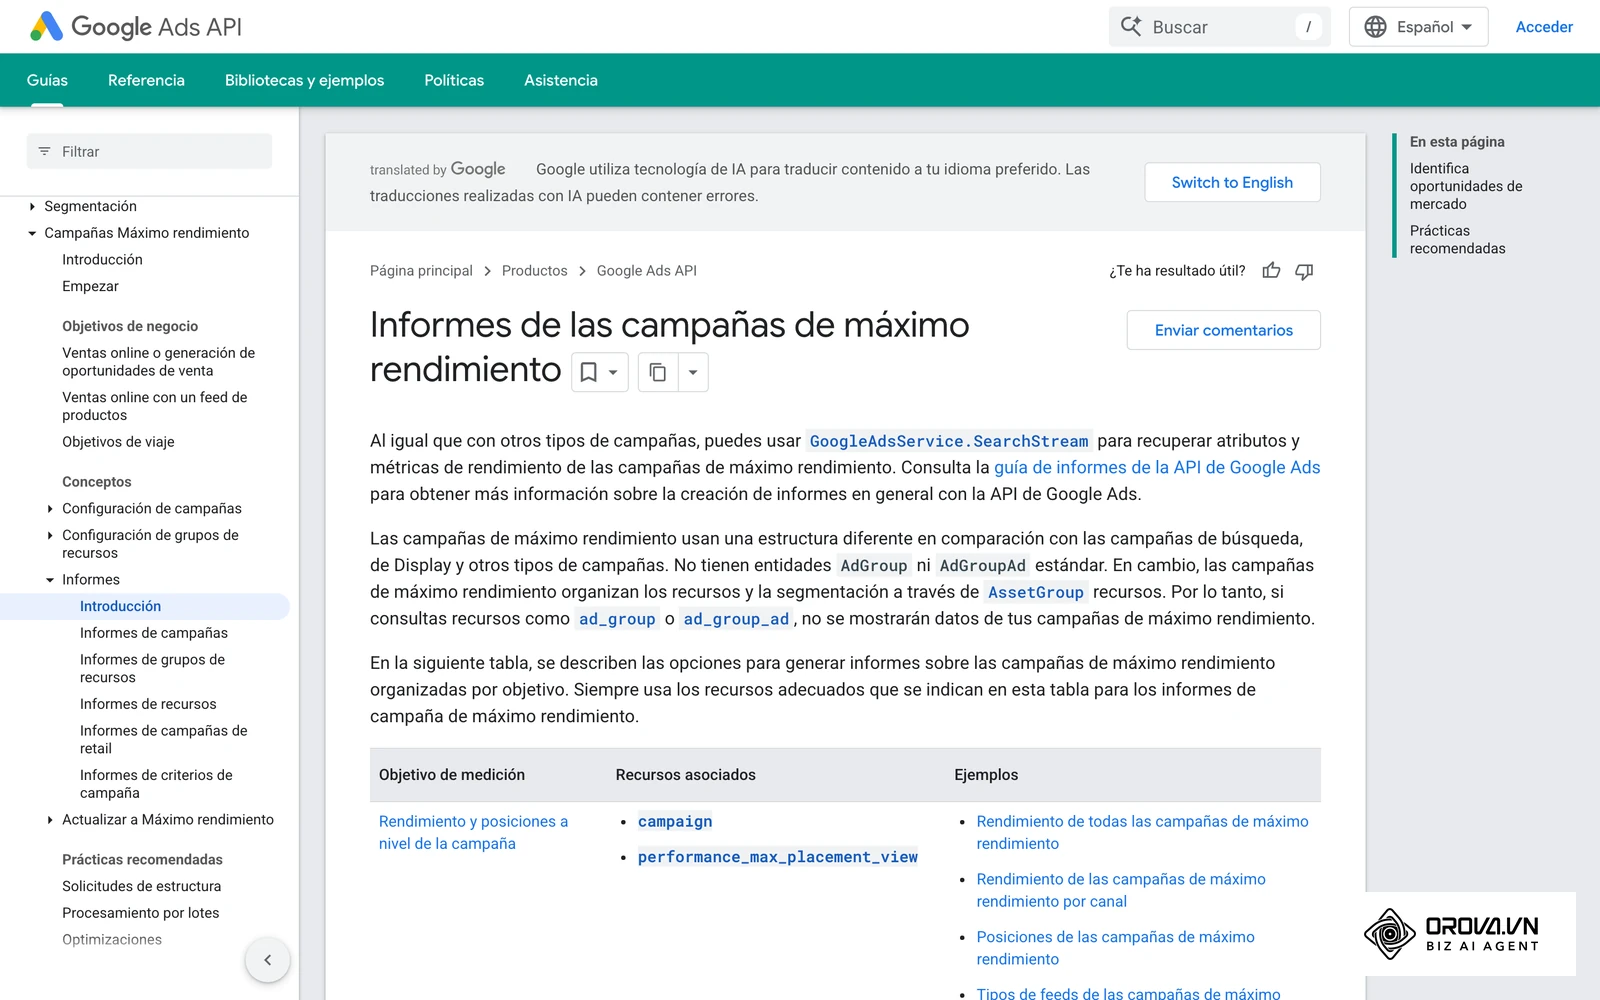The image size is (1600, 1000).
Task: Collapse sidebar with the chevron button
Action: tap(267, 960)
